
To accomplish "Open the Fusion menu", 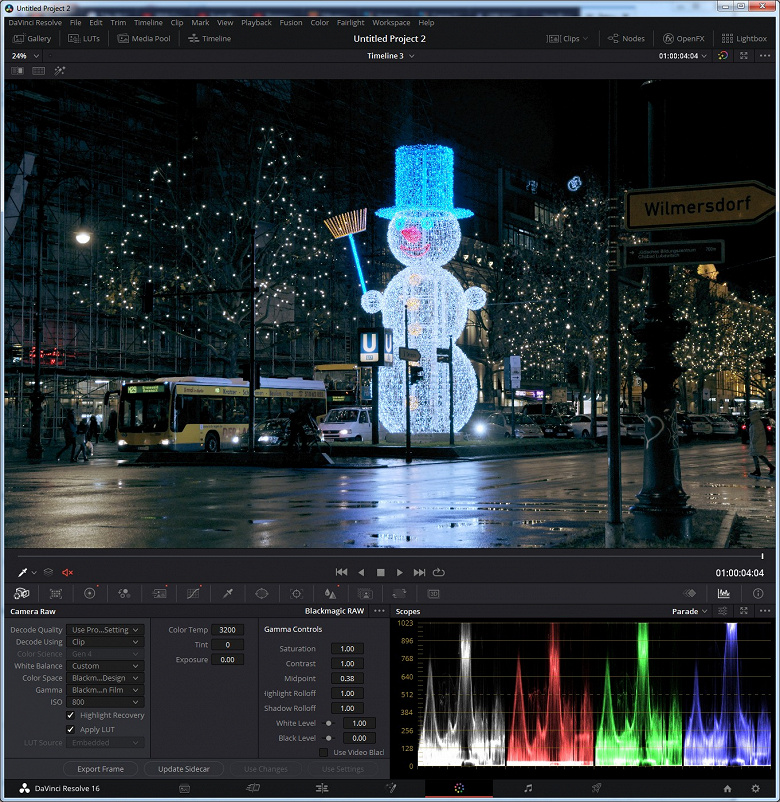I will click(x=291, y=22).
